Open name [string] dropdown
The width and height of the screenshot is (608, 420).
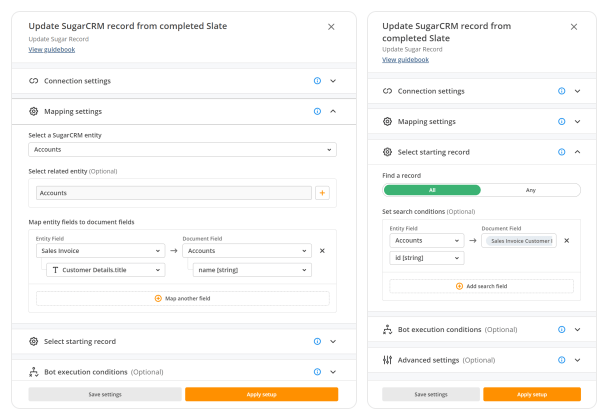[x=252, y=270]
